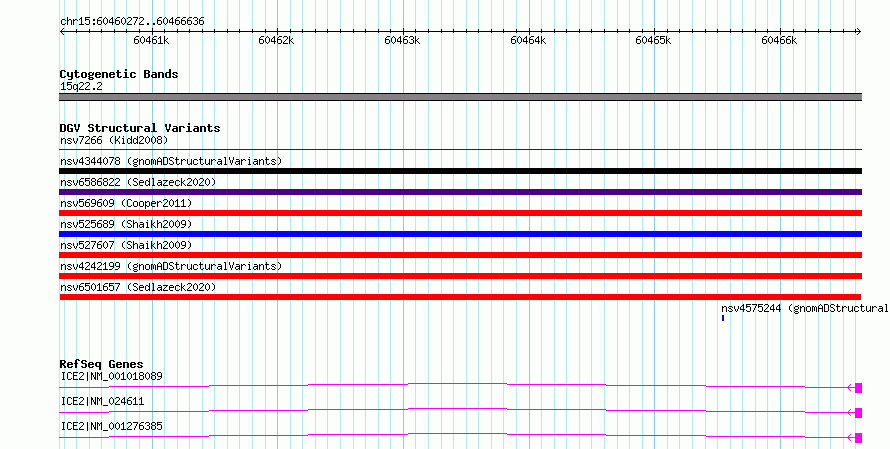This screenshot has height=449, width=890.
Task: Click the 15q22.2 band label
Action: coord(81,86)
